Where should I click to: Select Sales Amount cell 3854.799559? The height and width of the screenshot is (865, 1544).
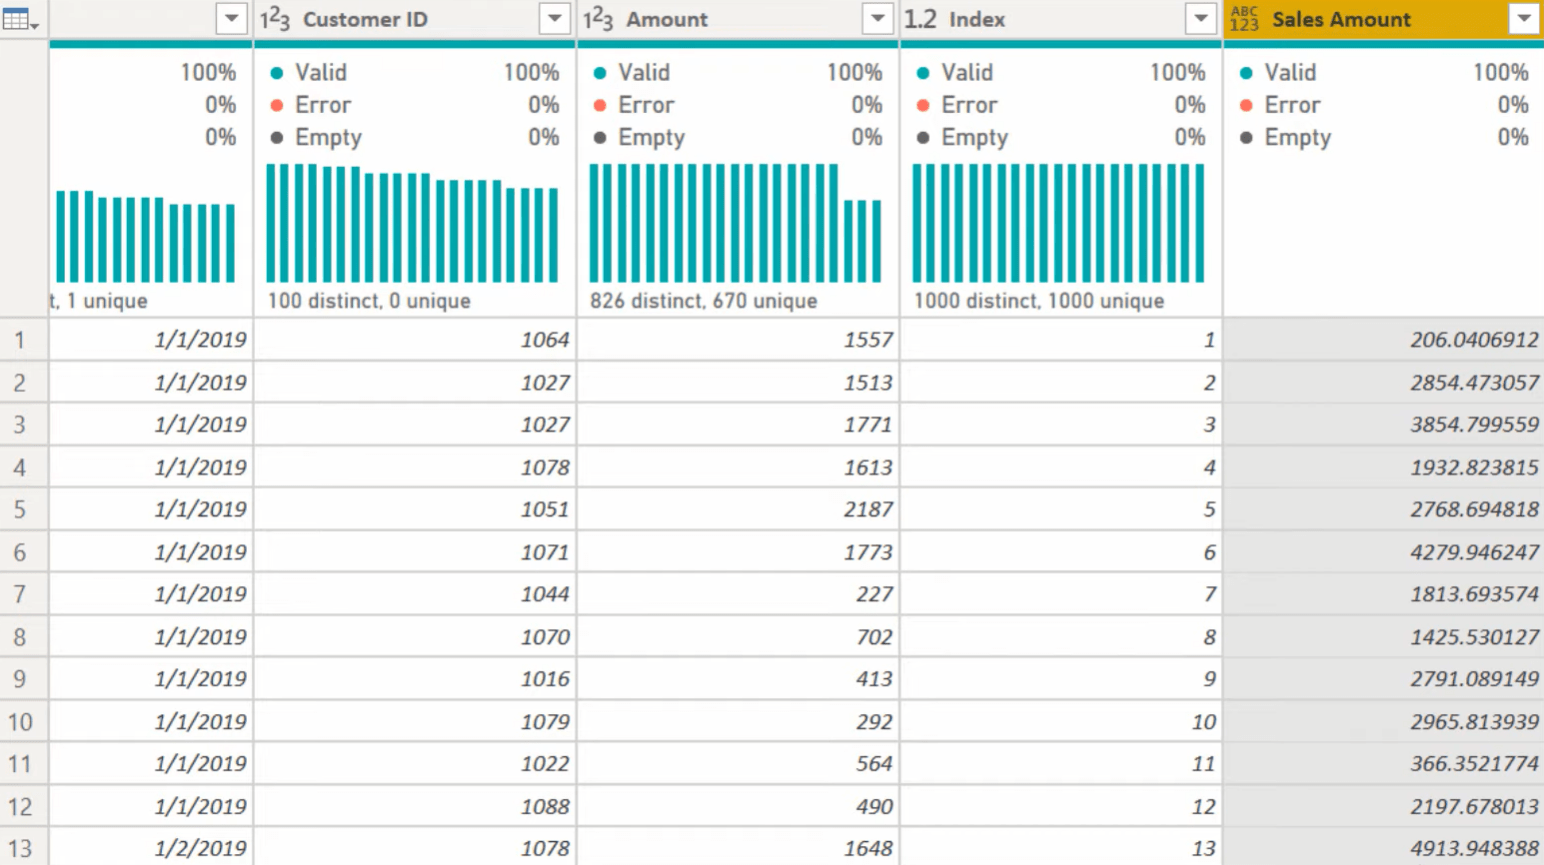(1384, 425)
